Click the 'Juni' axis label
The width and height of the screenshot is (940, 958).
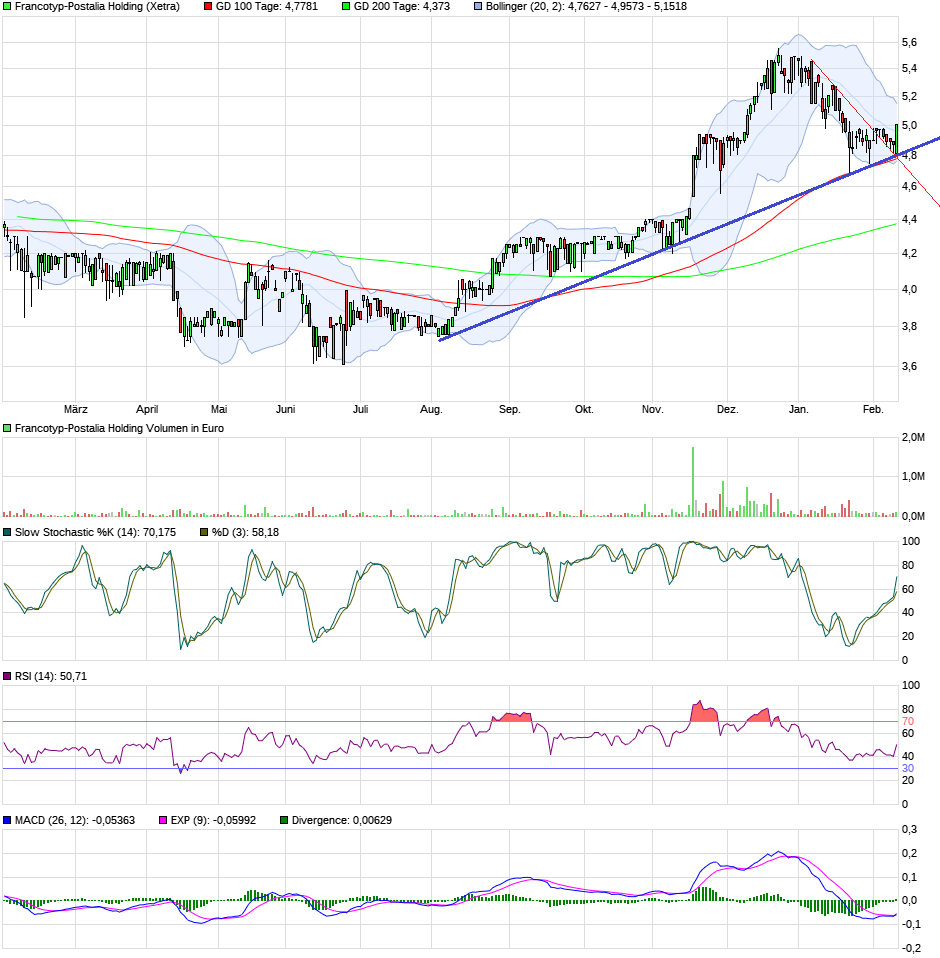point(285,409)
